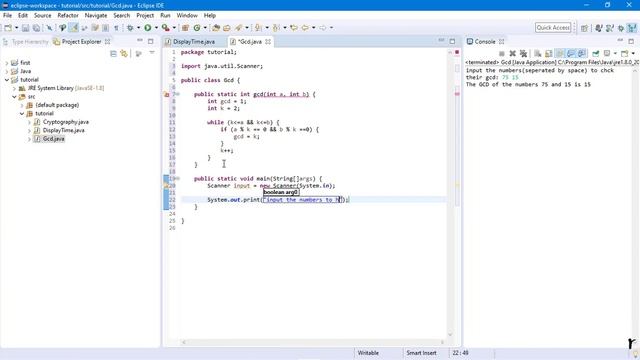The image size is (640, 360).
Task: Remove the terminated launch from console
Action: point(513,53)
